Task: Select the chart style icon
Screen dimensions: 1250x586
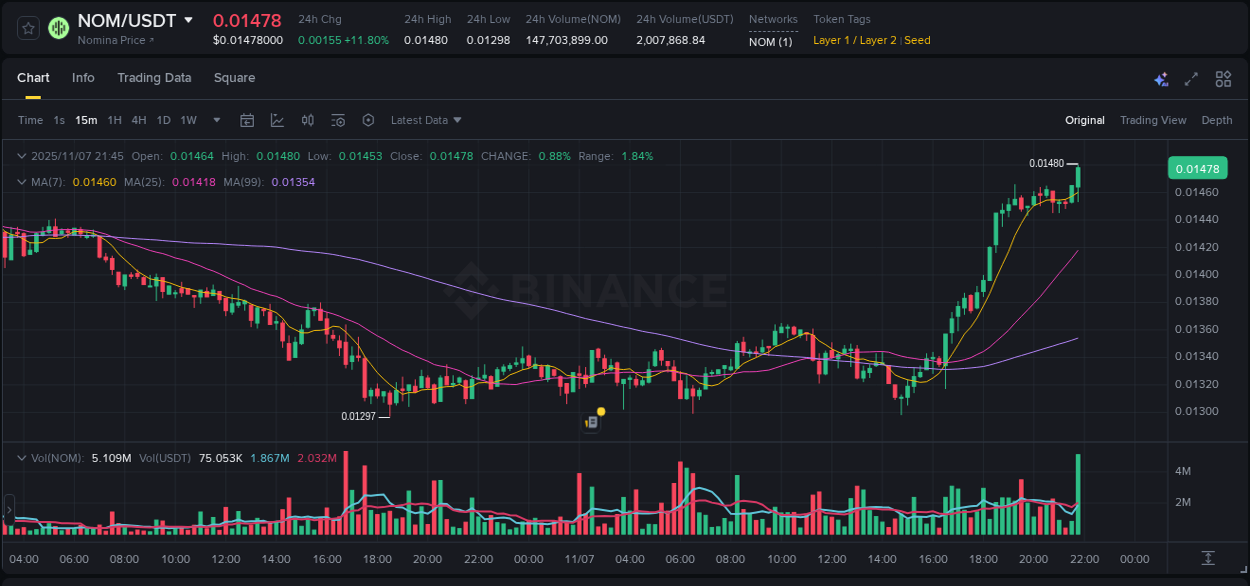Action: (x=277, y=120)
